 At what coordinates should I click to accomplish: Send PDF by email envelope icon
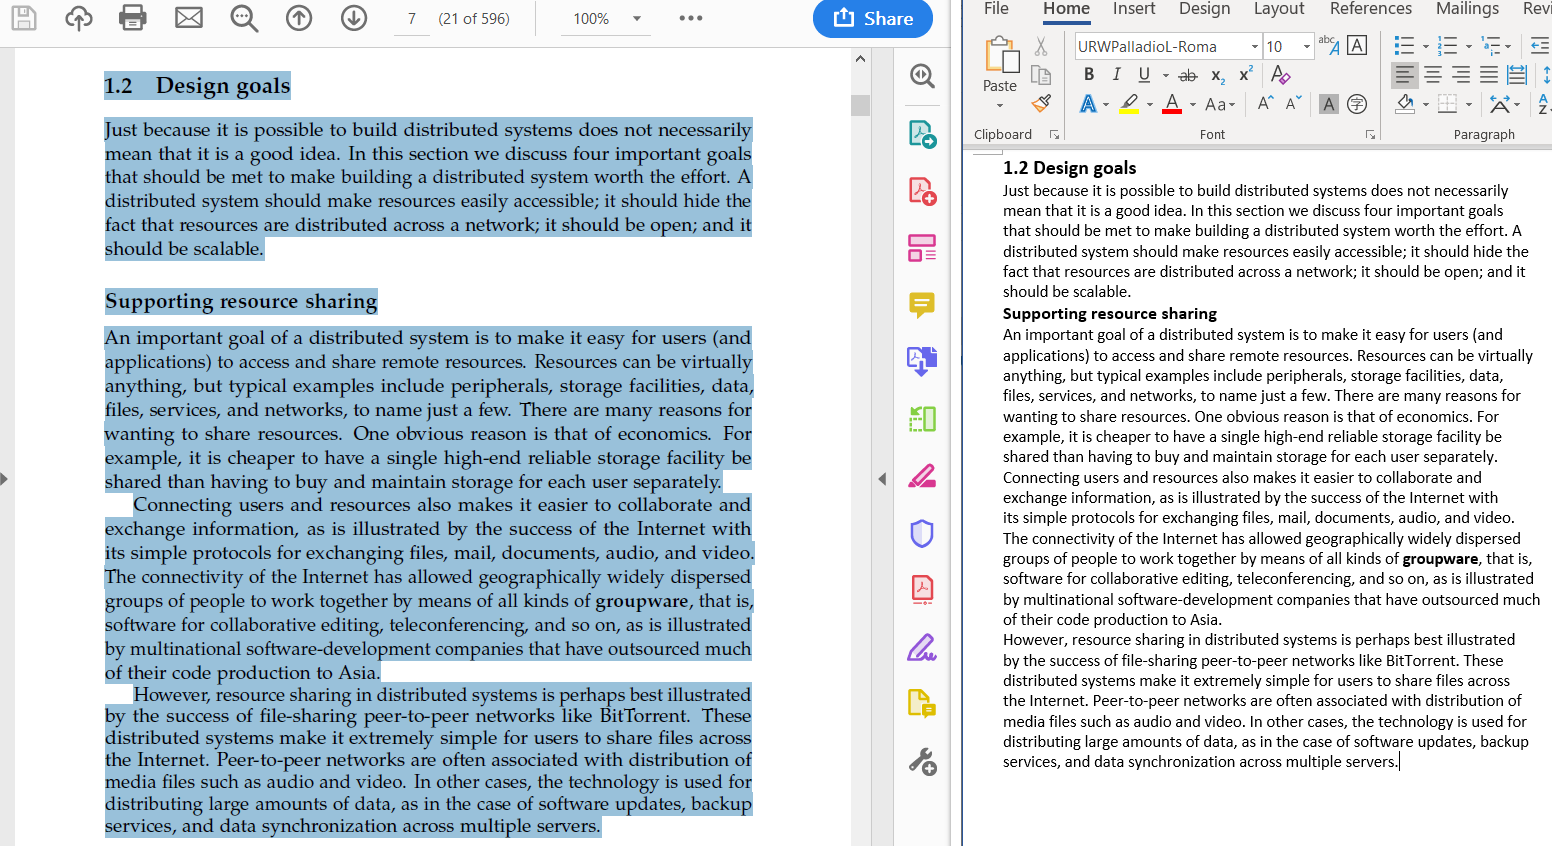coord(189,17)
